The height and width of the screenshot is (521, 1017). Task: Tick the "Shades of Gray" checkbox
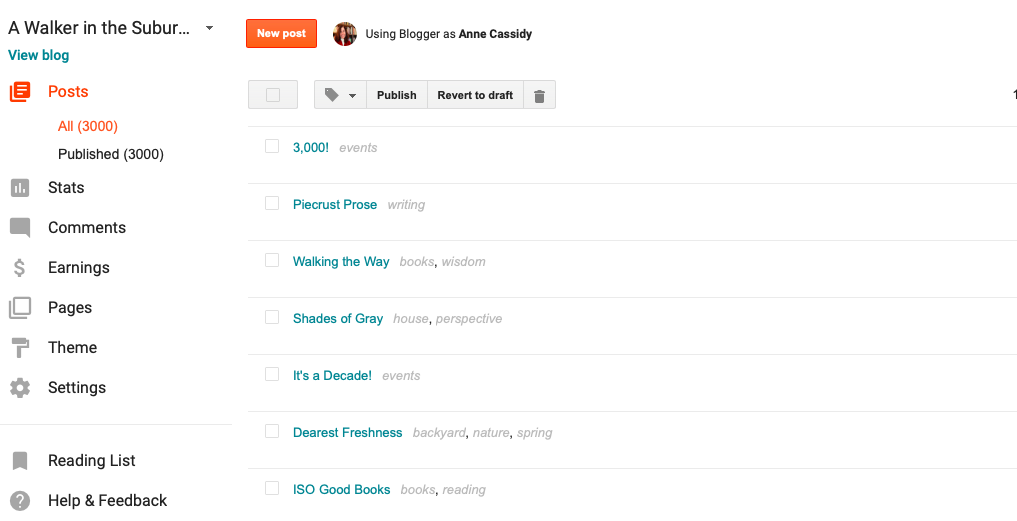pos(272,317)
